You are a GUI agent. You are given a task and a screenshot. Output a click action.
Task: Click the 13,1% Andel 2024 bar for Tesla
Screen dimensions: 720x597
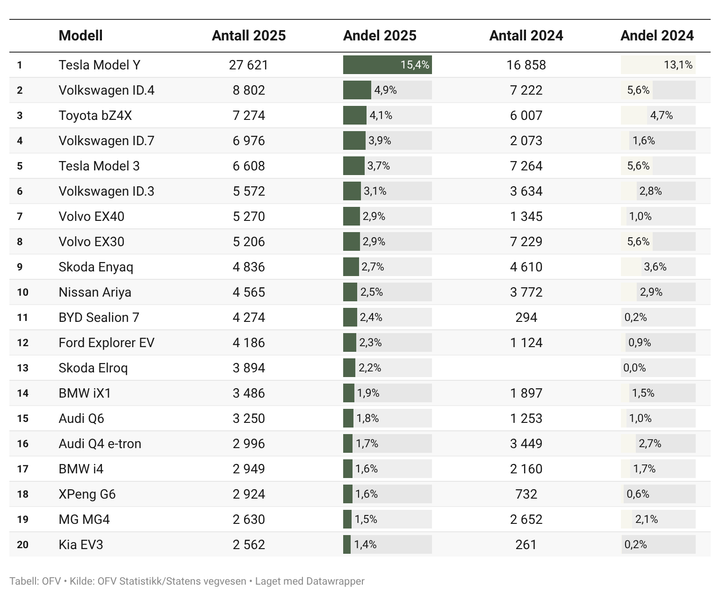point(657,65)
